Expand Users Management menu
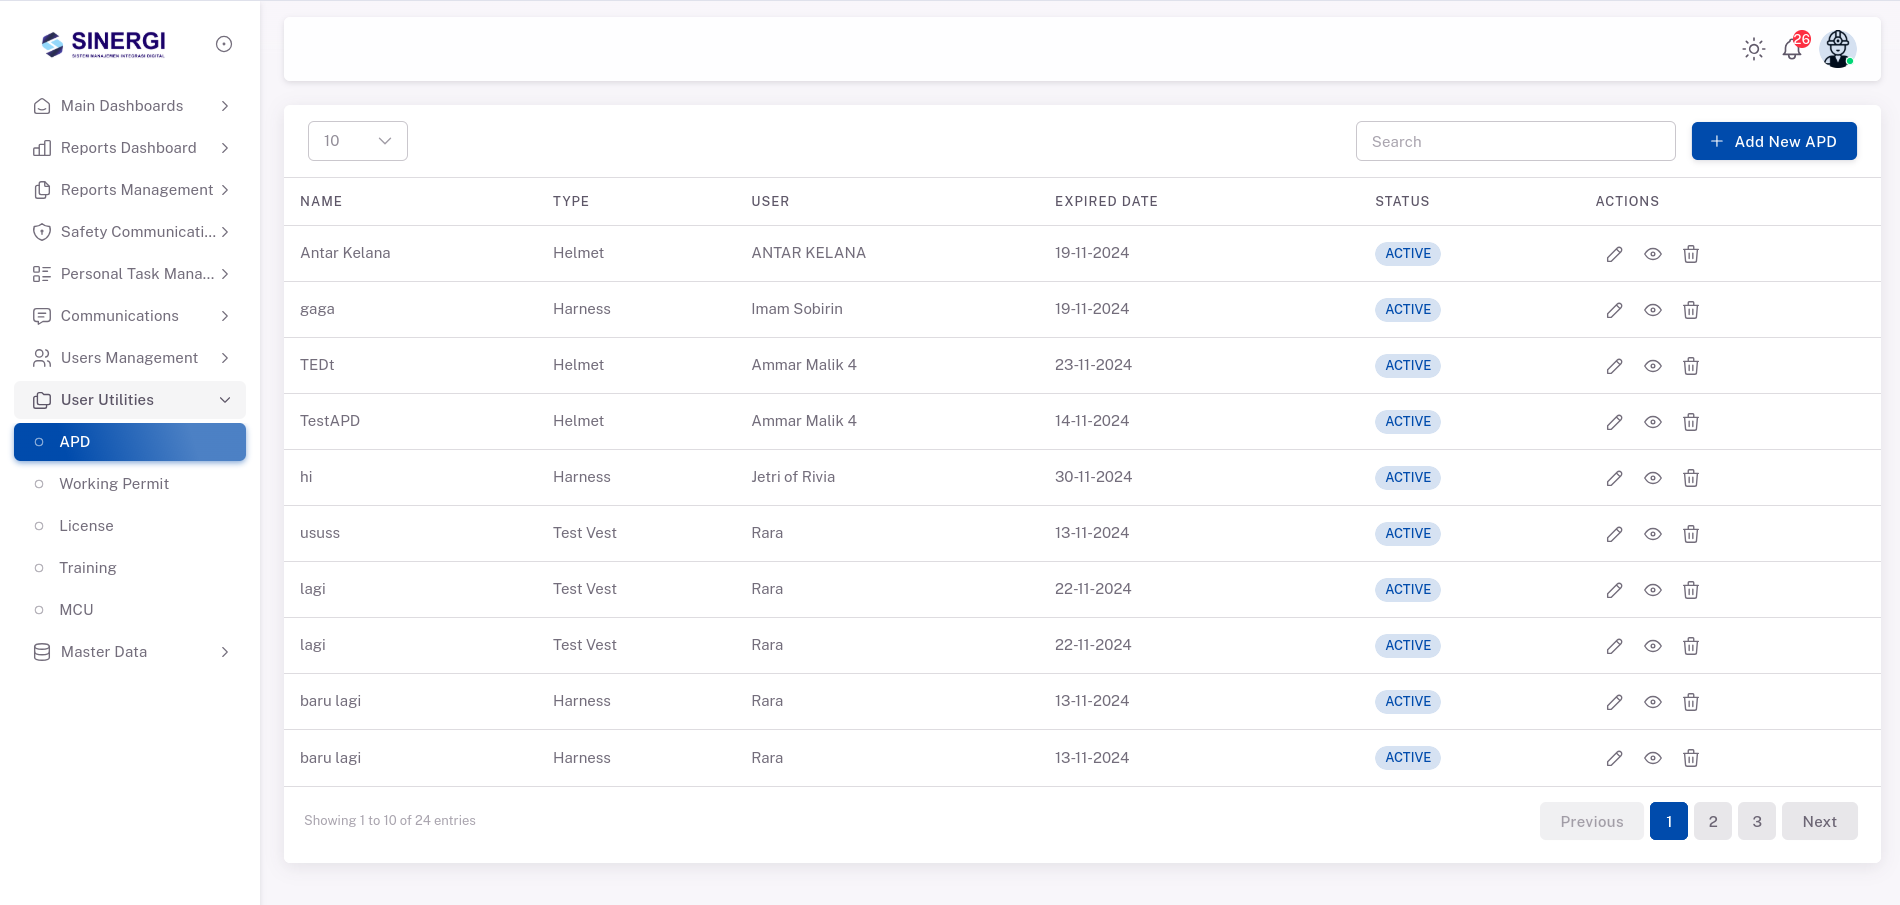The width and height of the screenshot is (1900, 905). click(x=131, y=358)
